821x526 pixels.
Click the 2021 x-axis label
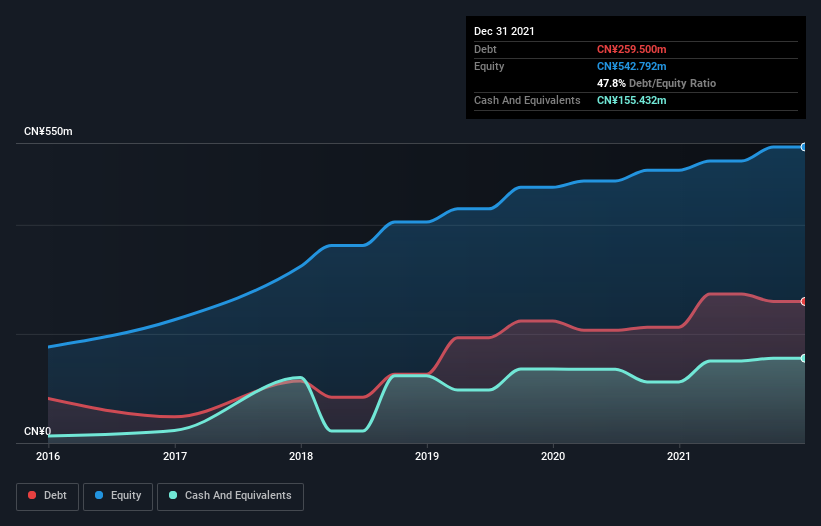pos(679,456)
